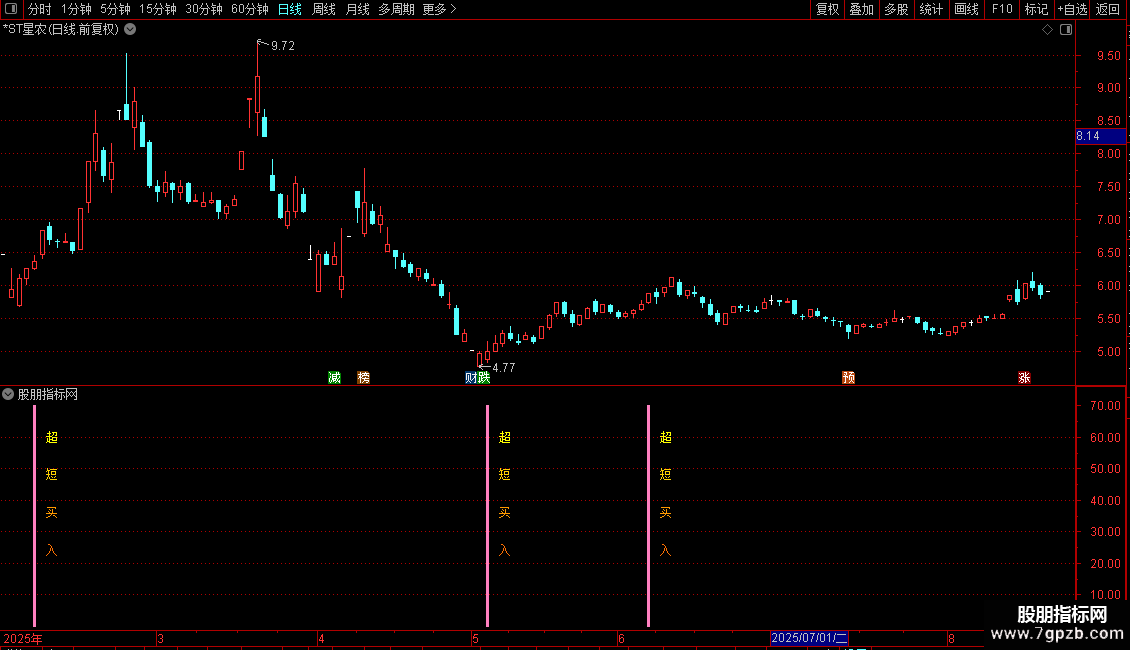The height and width of the screenshot is (650, 1130).
Task: Open 多周期 multi-period view
Action: pyautogui.click(x=396, y=9)
